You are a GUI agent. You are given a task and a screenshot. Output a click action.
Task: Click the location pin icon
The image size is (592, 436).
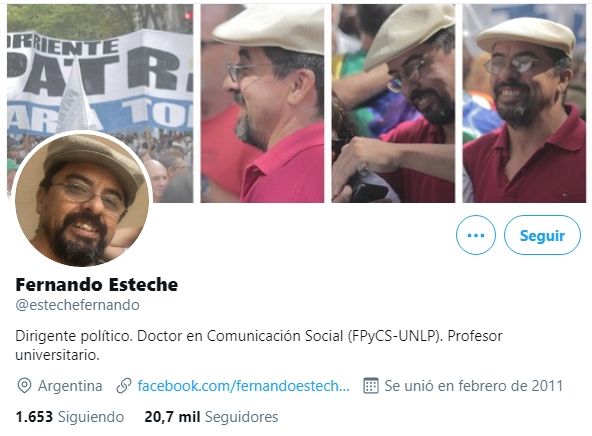click(24, 386)
